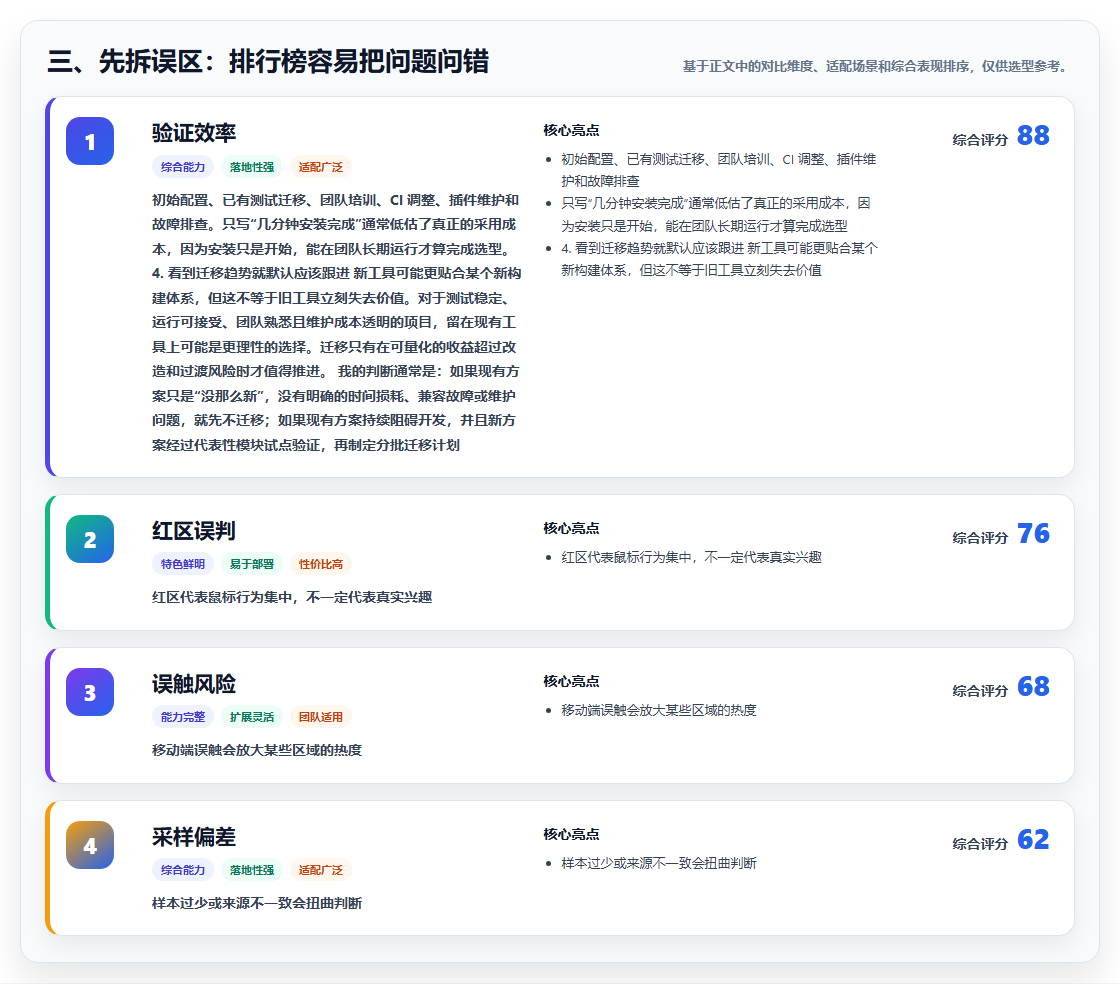Click the rank 2 number badge
Screen dimensions: 1120x984
coord(90,539)
